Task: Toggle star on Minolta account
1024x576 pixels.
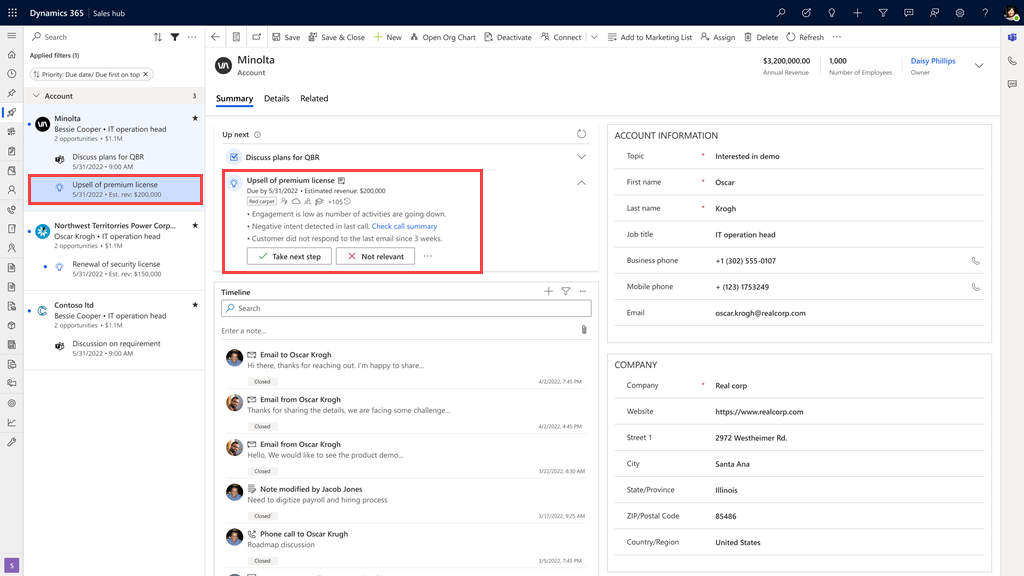Action: click(195, 118)
